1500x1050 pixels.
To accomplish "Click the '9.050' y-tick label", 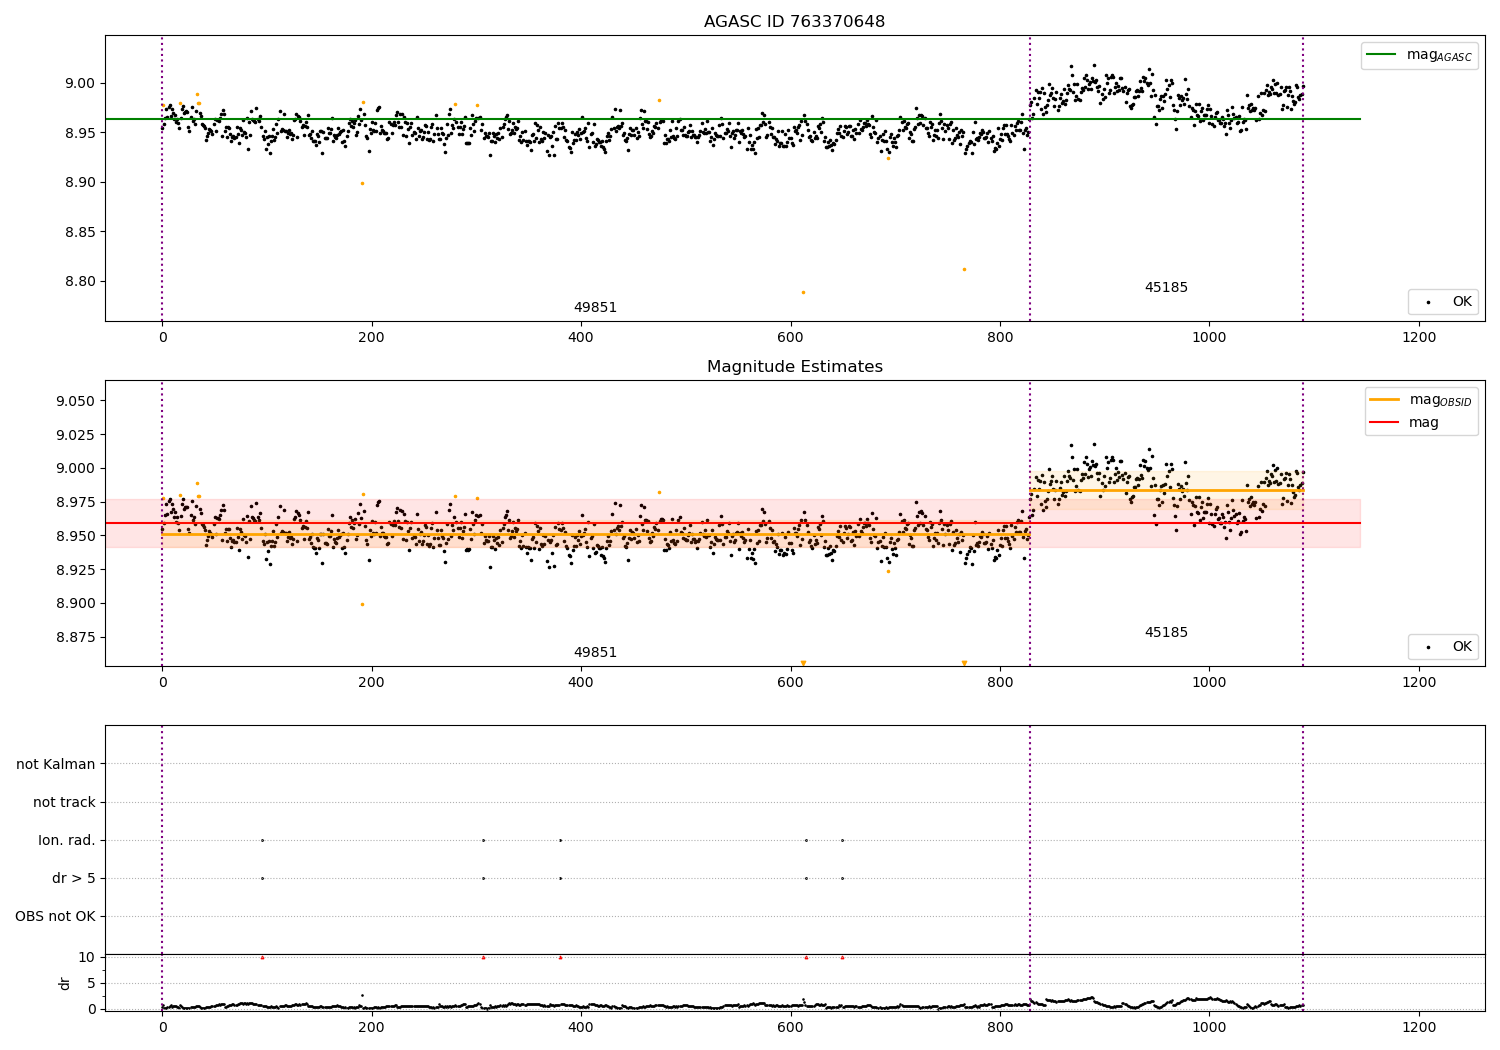I will click(76, 402).
